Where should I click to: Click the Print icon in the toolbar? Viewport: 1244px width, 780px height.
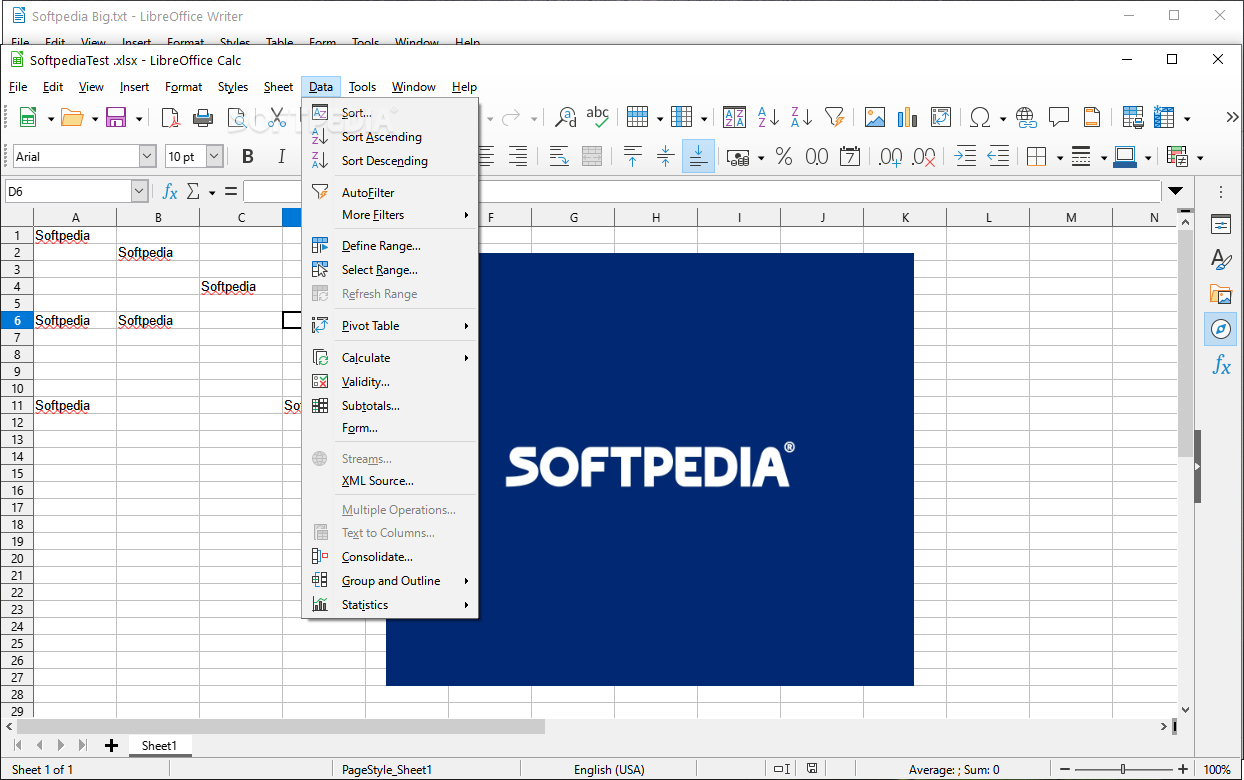[203, 118]
